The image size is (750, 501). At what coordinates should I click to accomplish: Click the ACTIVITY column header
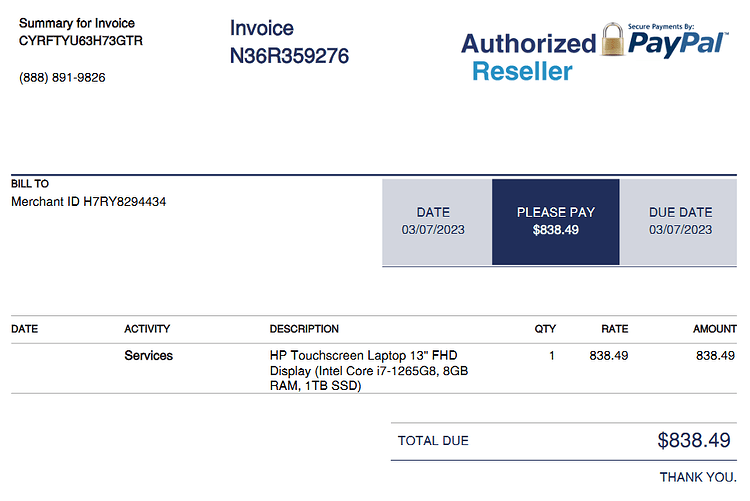[x=147, y=329]
